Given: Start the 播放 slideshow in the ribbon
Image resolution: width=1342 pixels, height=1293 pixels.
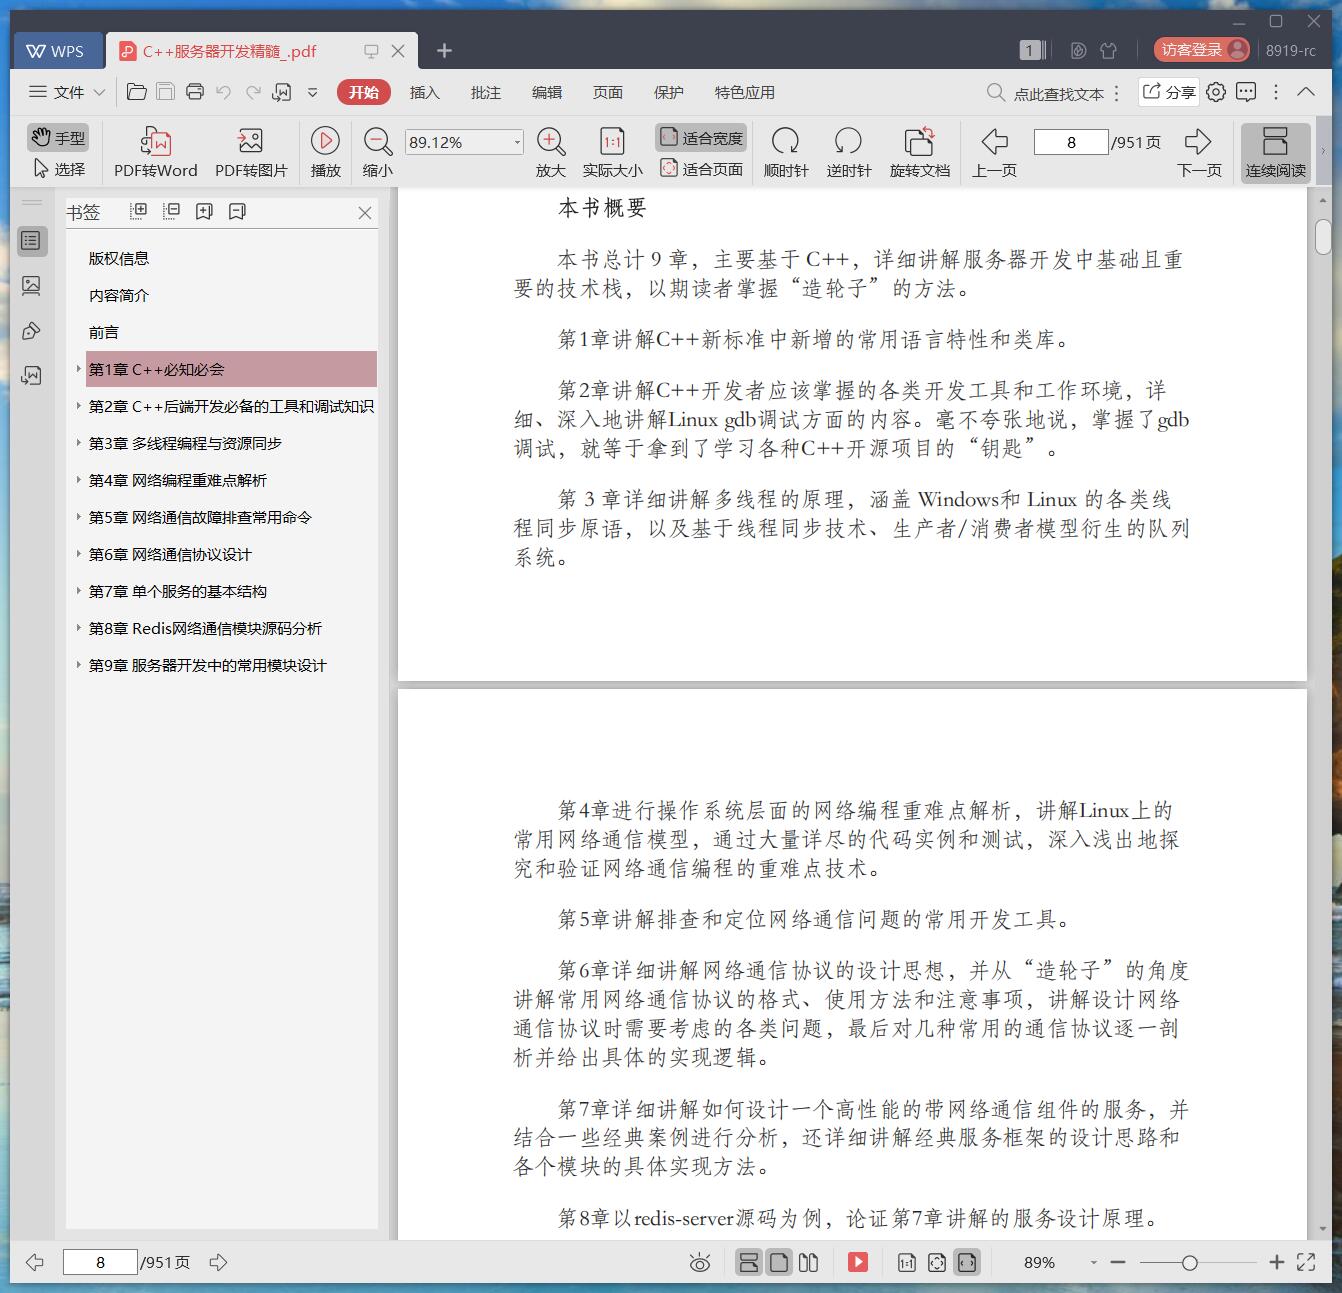Looking at the screenshot, I should point(325,152).
